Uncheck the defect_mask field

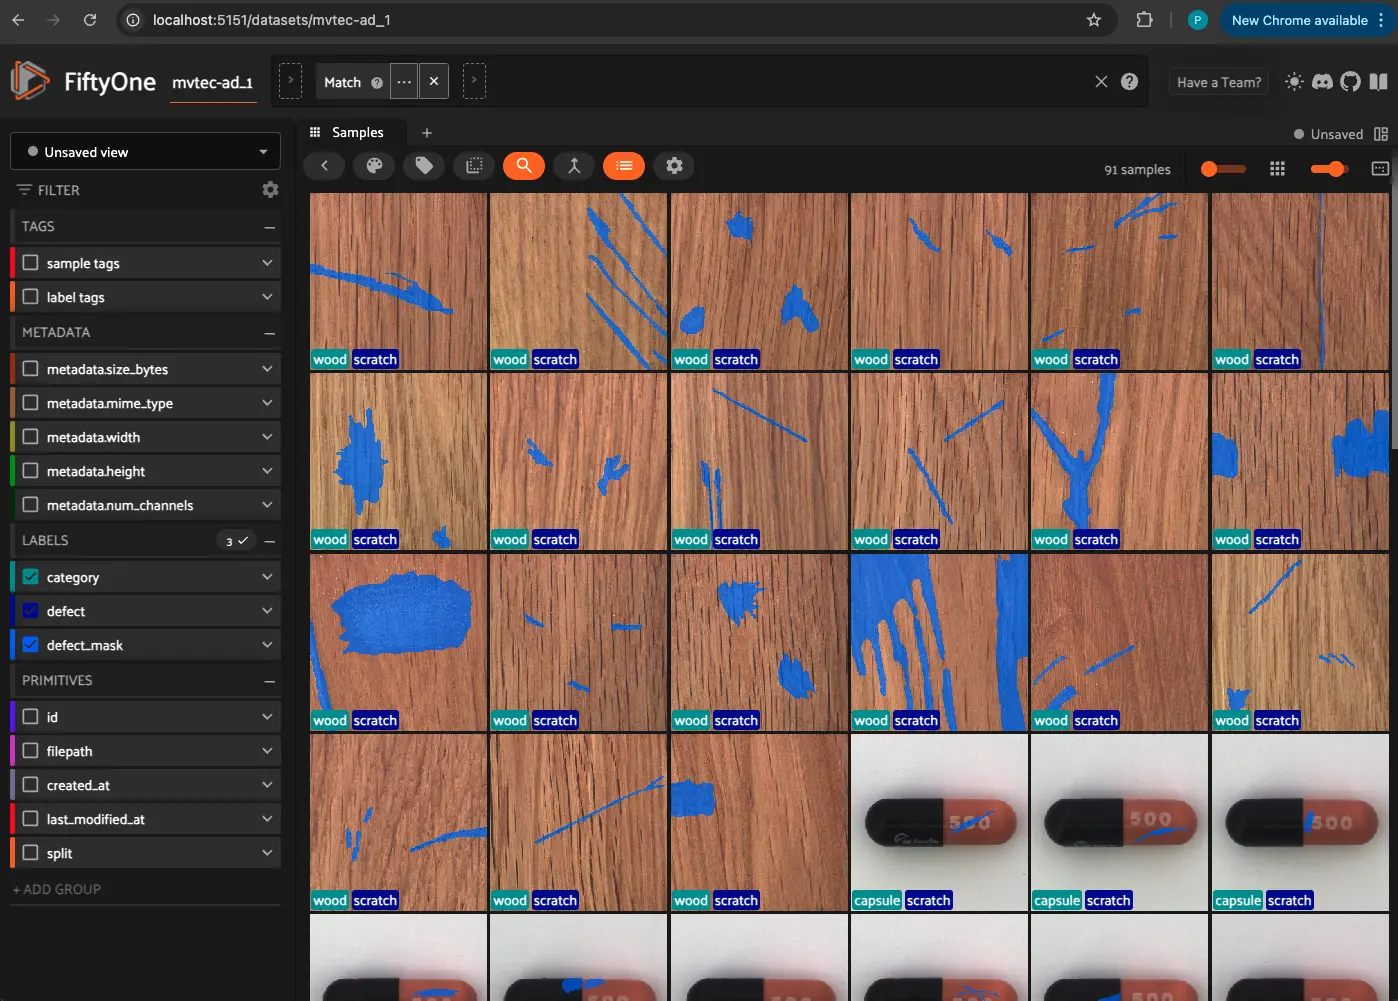[31, 645]
